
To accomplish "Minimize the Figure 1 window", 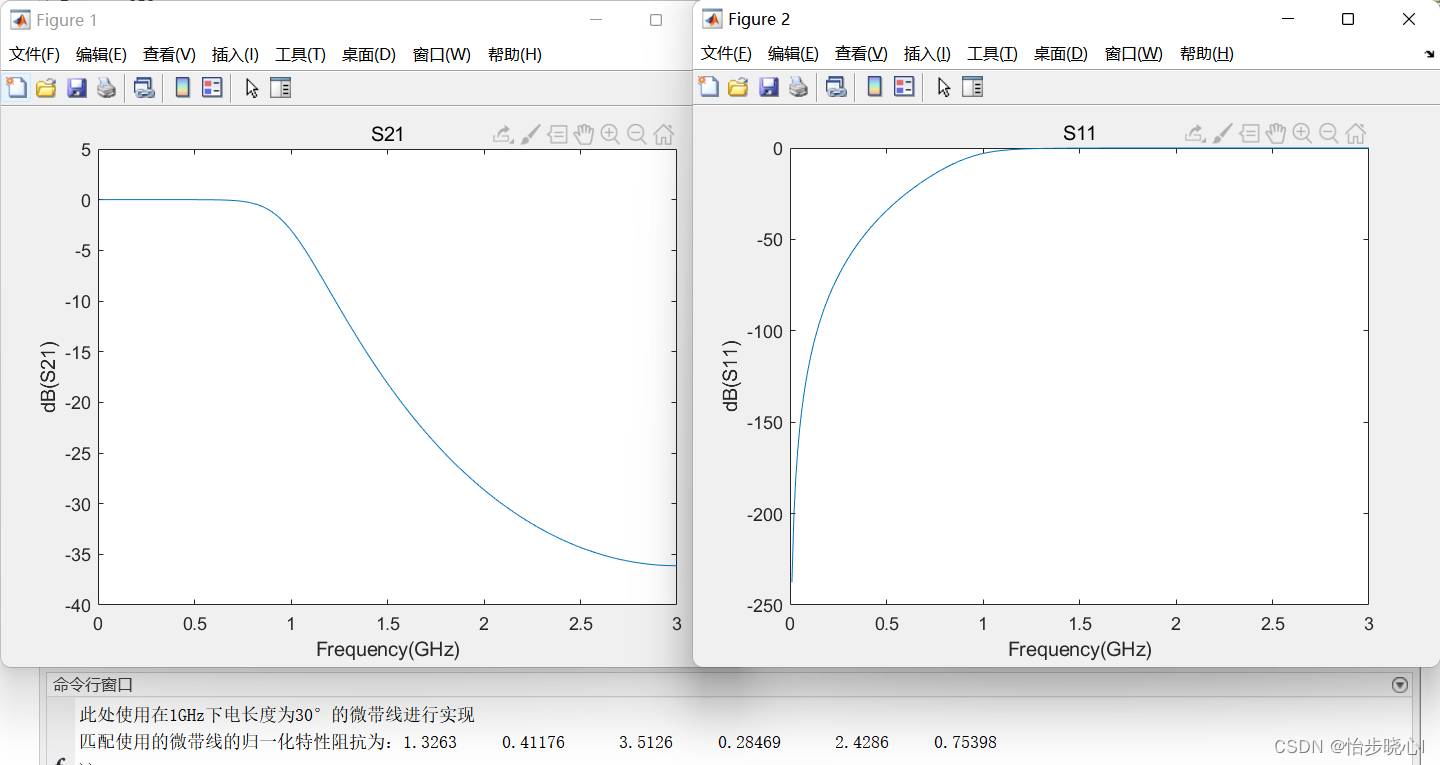I will pyautogui.click(x=596, y=20).
